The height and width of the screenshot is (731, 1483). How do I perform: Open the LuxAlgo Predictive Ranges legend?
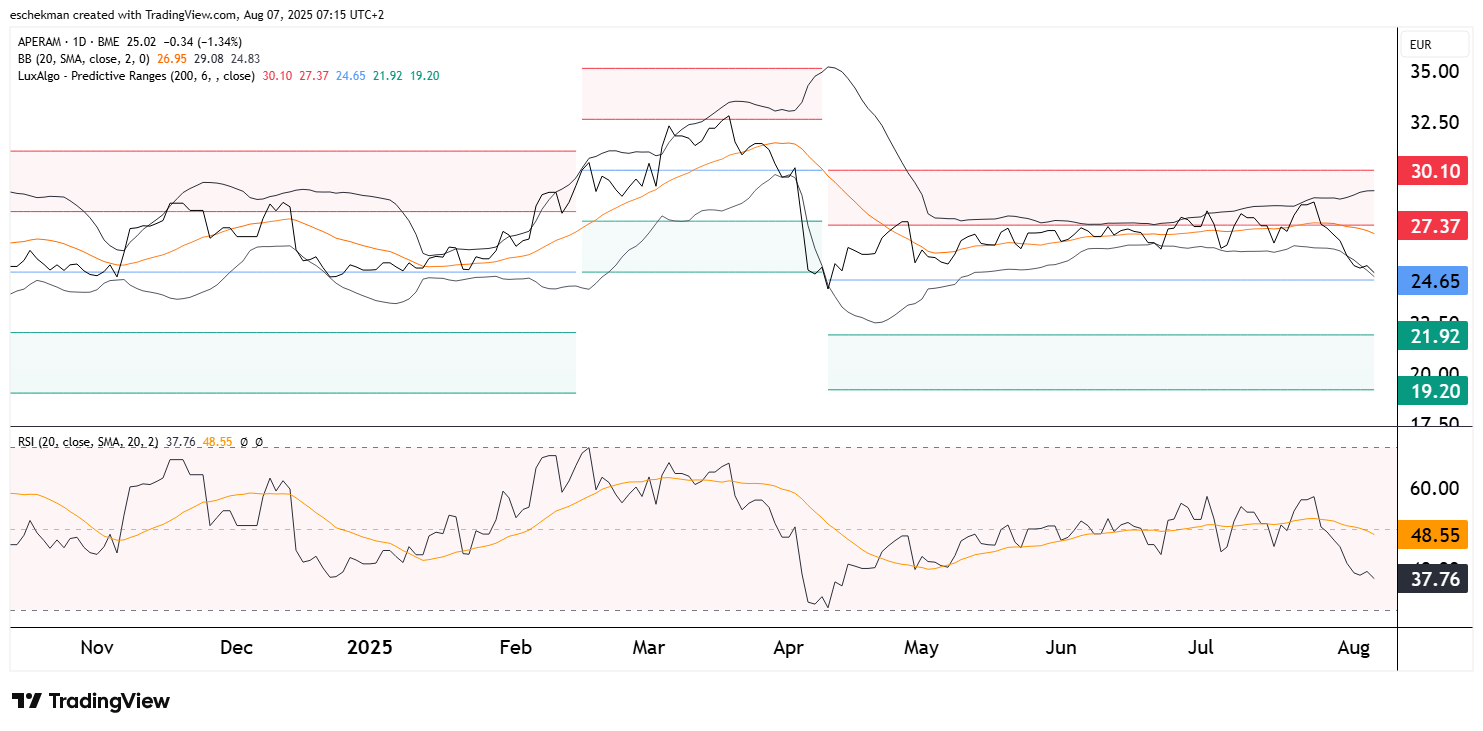click(136, 76)
